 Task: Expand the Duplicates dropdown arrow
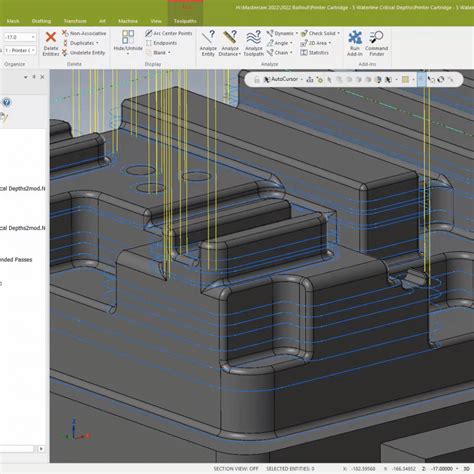(x=97, y=43)
